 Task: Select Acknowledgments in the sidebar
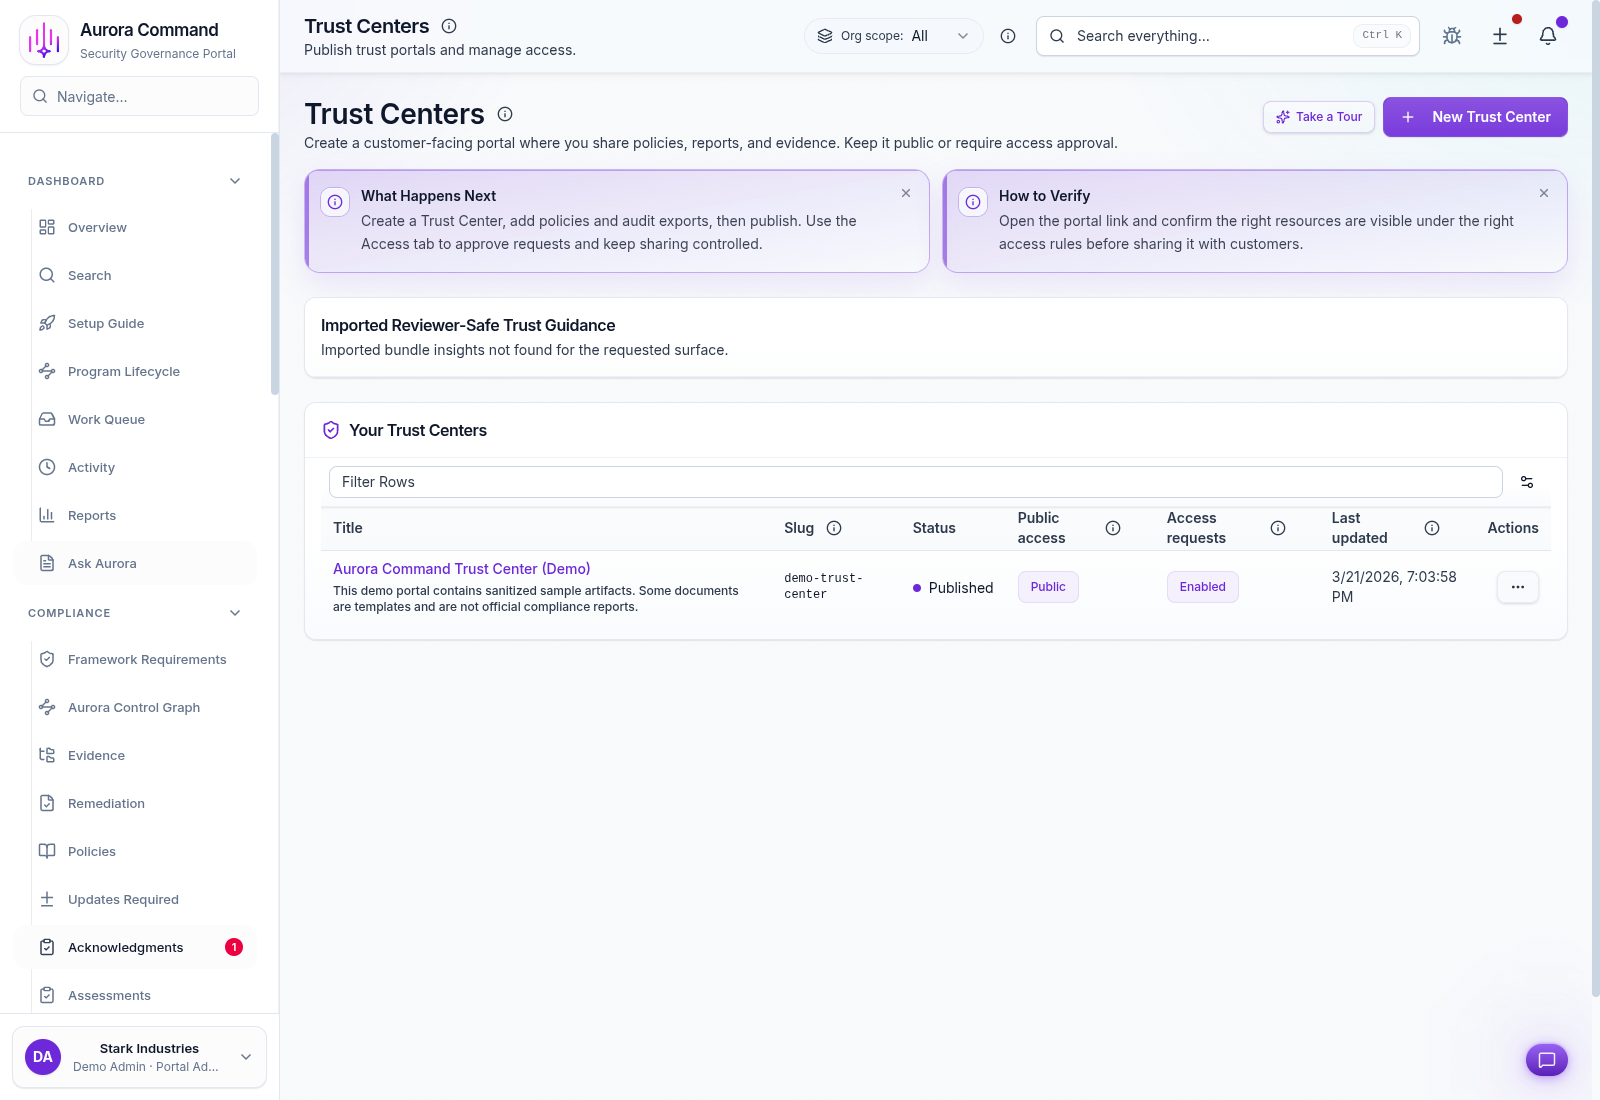125,947
